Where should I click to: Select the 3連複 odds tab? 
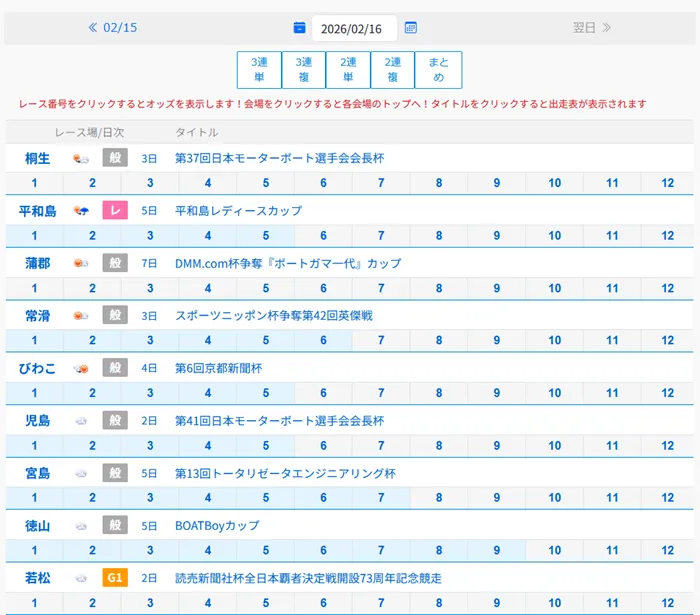point(304,70)
